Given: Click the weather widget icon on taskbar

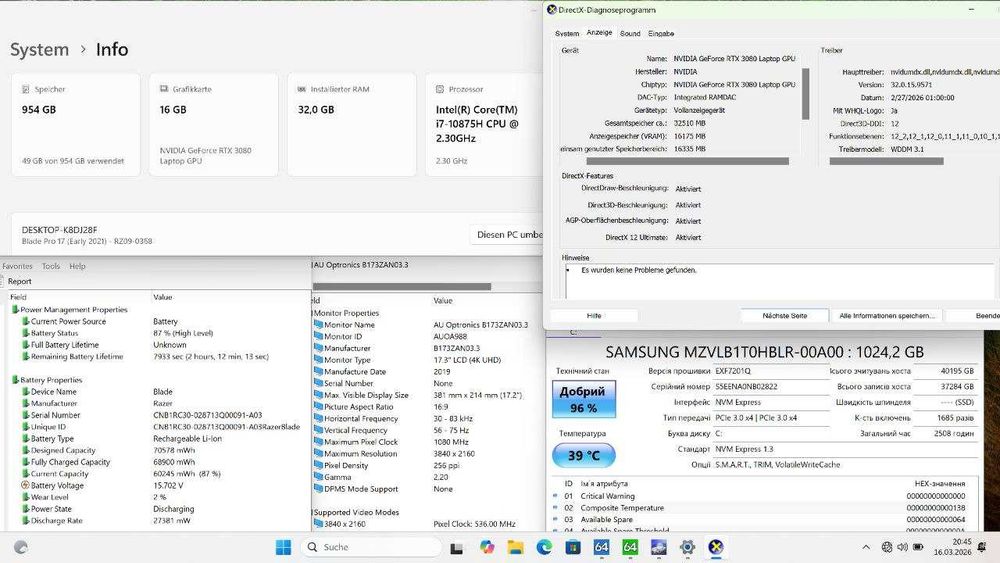Looking at the screenshot, I should 20,547.
